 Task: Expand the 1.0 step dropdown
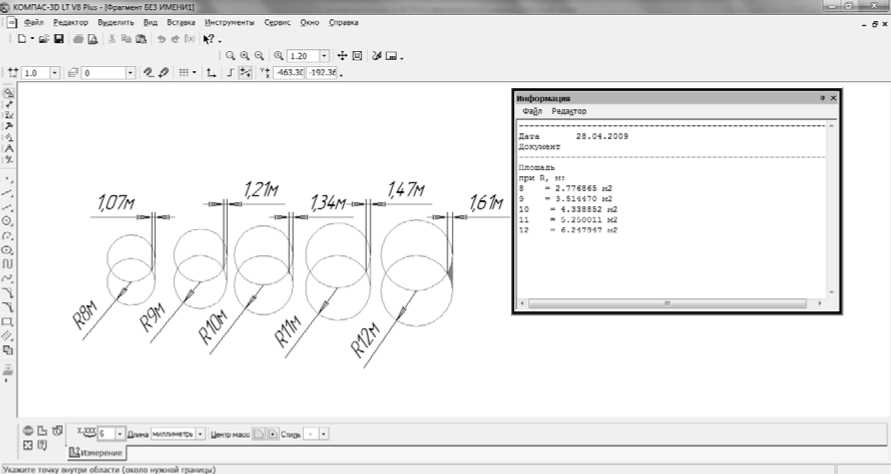click(55, 73)
